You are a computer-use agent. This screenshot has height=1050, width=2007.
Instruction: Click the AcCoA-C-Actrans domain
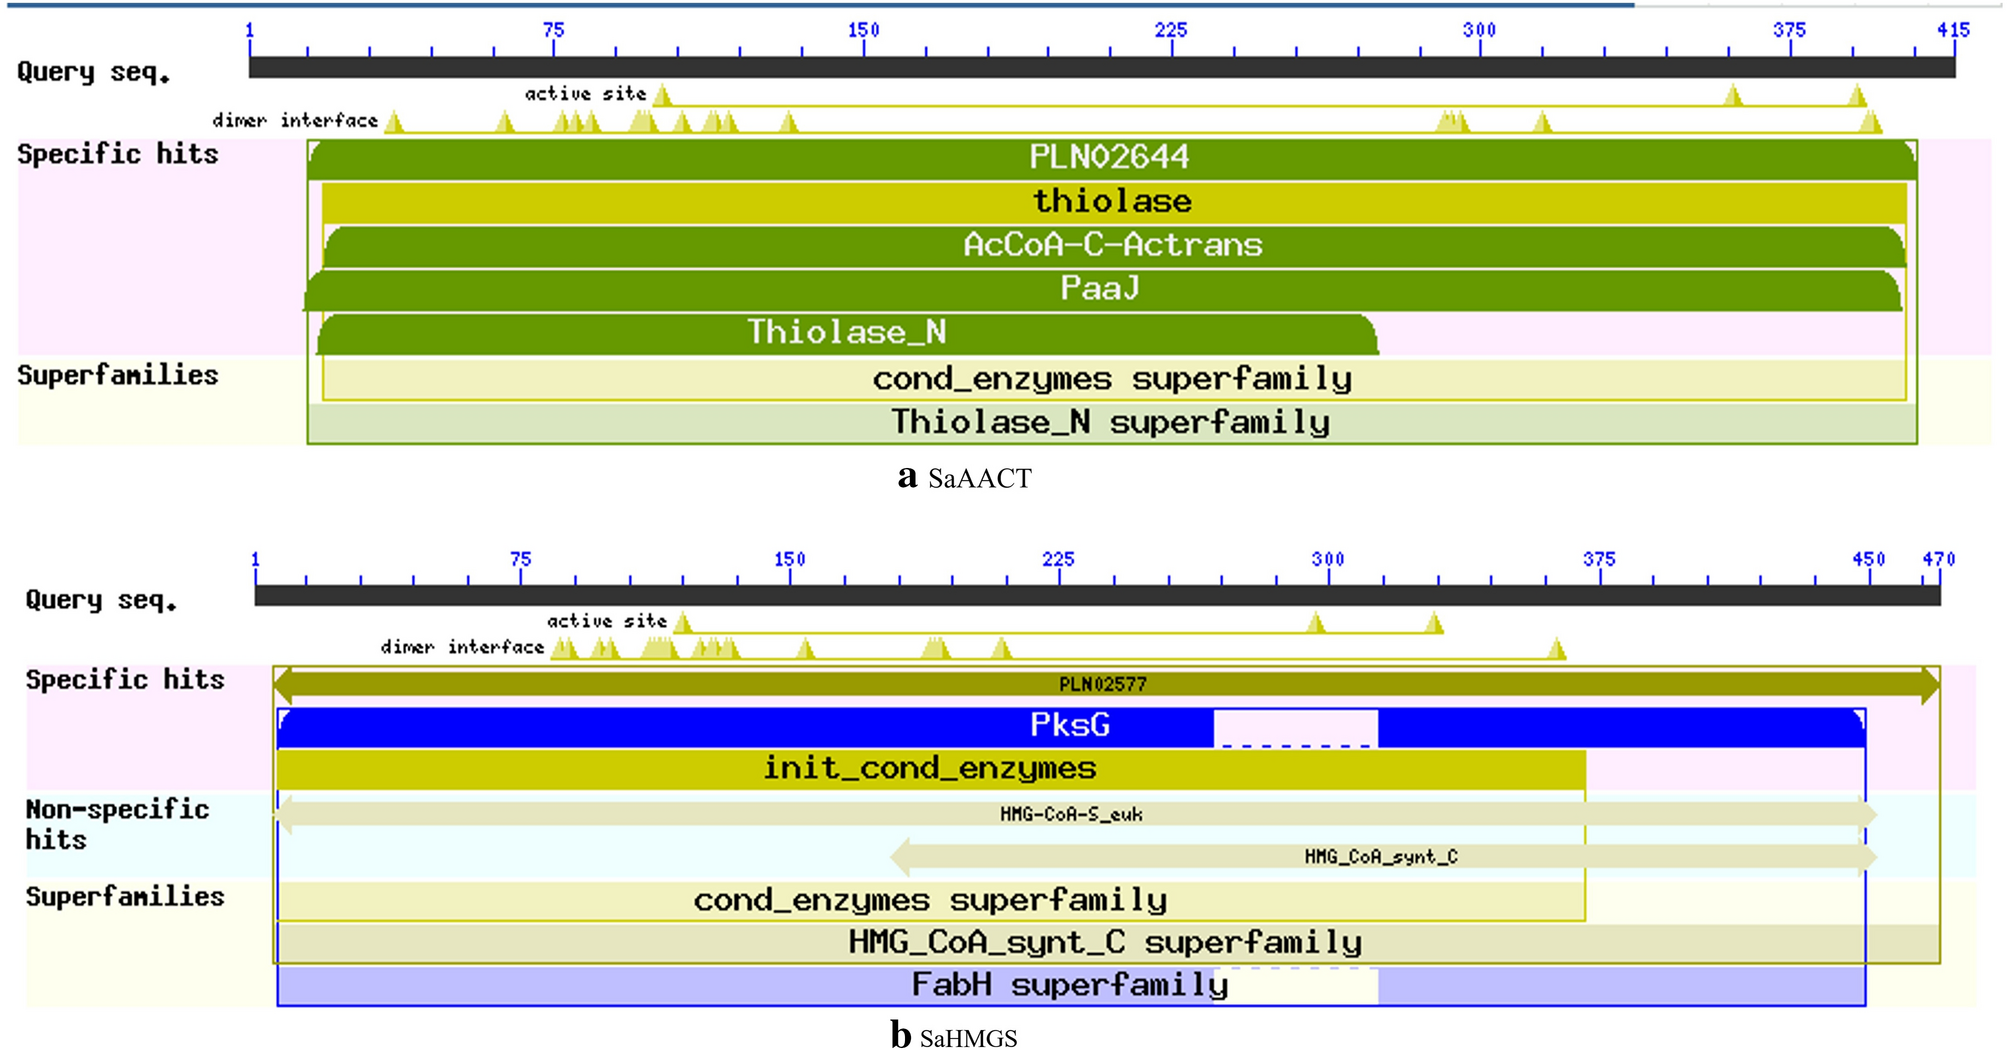1115,245
